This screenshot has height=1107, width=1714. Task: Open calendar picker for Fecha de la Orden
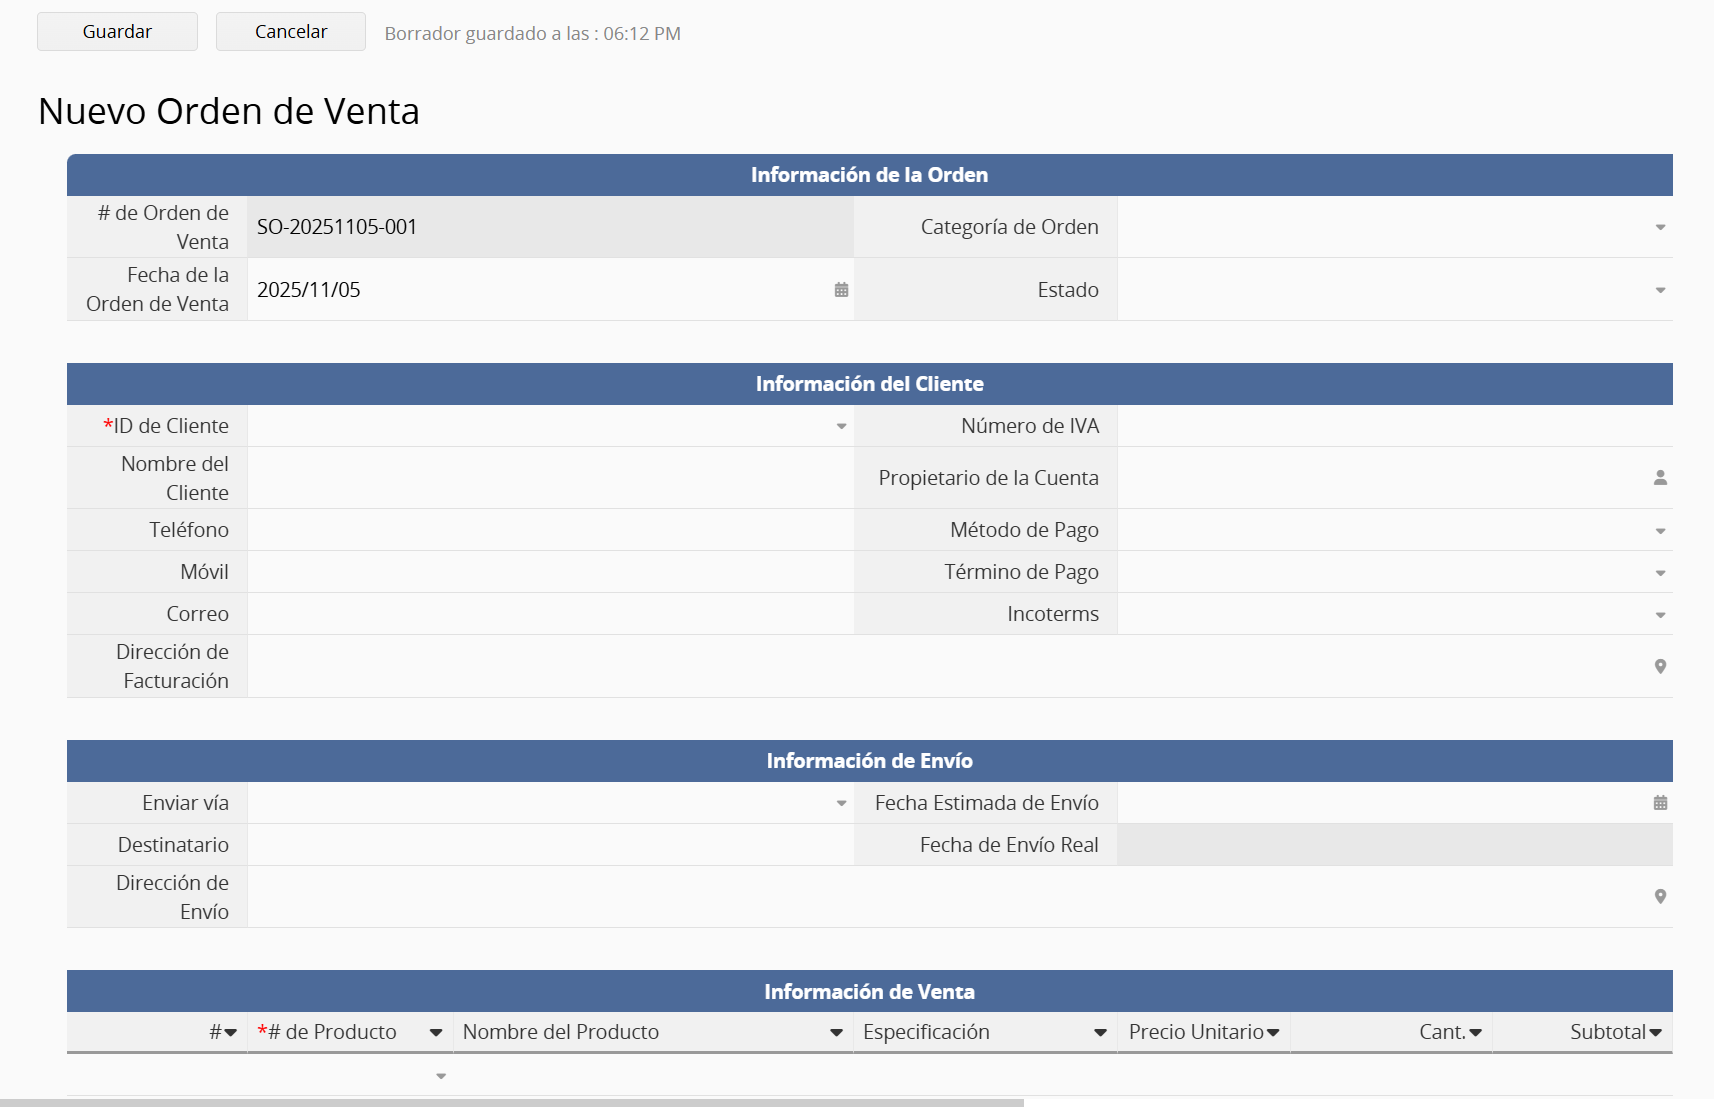pyautogui.click(x=841, y=290)
